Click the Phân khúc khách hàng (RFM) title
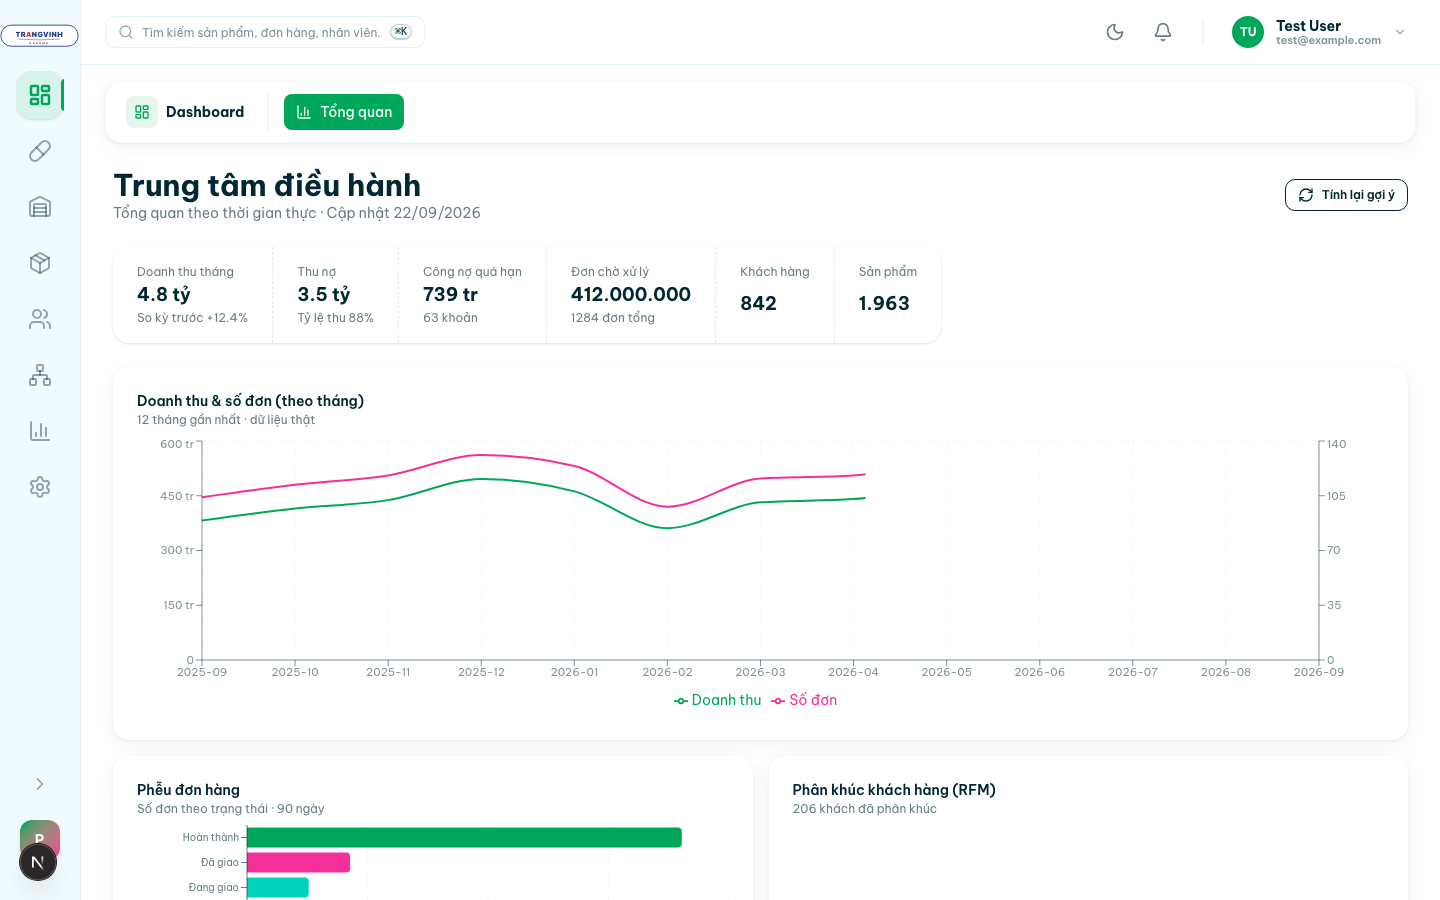The width and height of the screenshot is (1440, 900). point(894,790)
